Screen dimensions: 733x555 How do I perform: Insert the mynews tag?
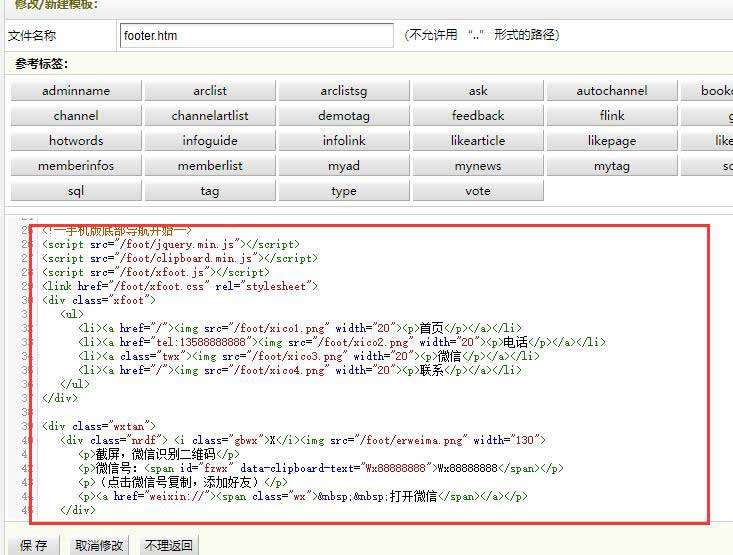tap(478, 166)
